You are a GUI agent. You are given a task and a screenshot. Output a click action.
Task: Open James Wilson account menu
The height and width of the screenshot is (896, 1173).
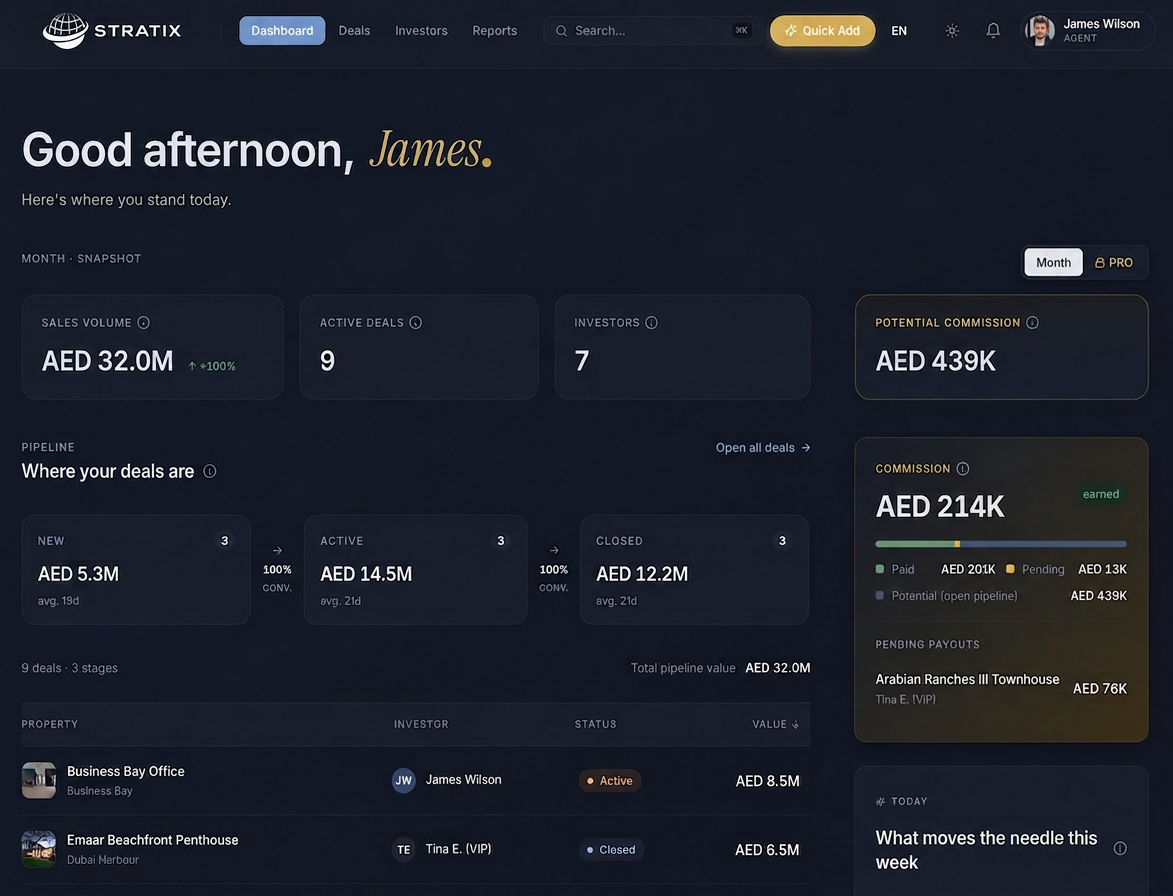pos(1088,31)
